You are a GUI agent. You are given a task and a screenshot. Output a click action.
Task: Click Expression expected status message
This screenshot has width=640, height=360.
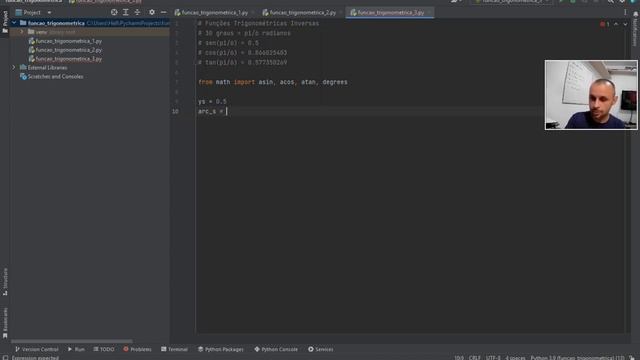click(x=36, y=358)
